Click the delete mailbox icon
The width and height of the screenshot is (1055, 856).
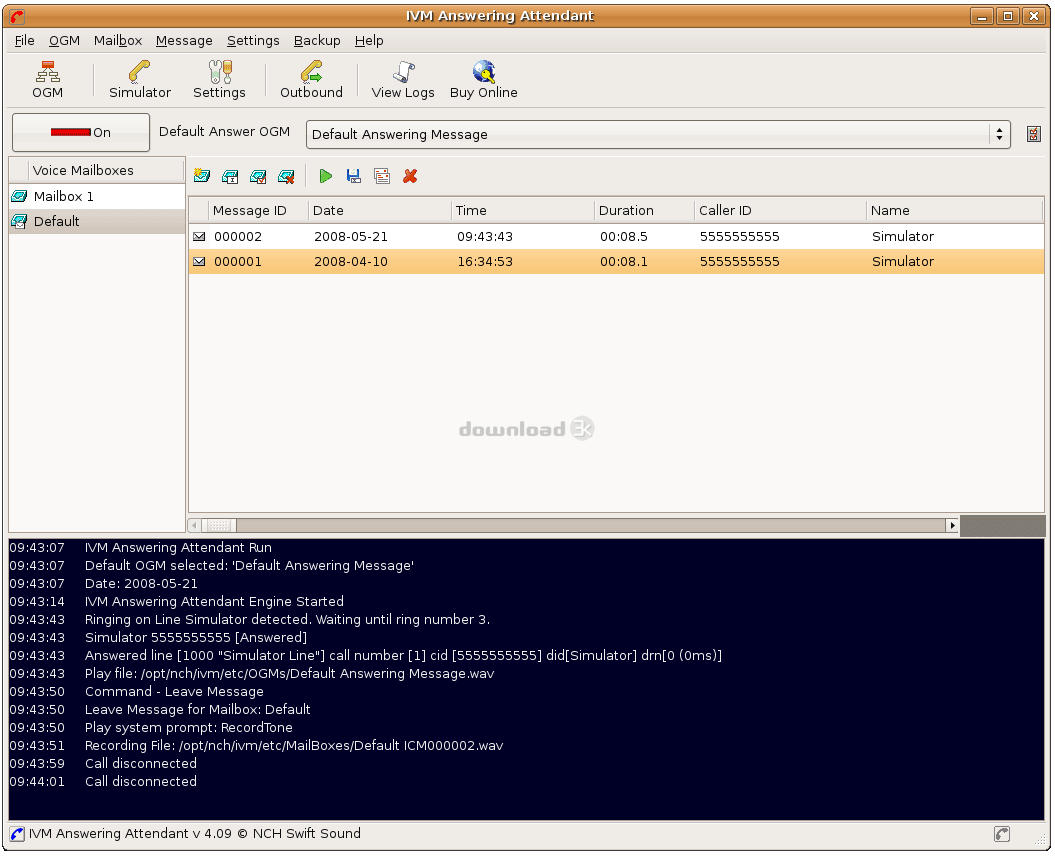click(x=287, y=176)
